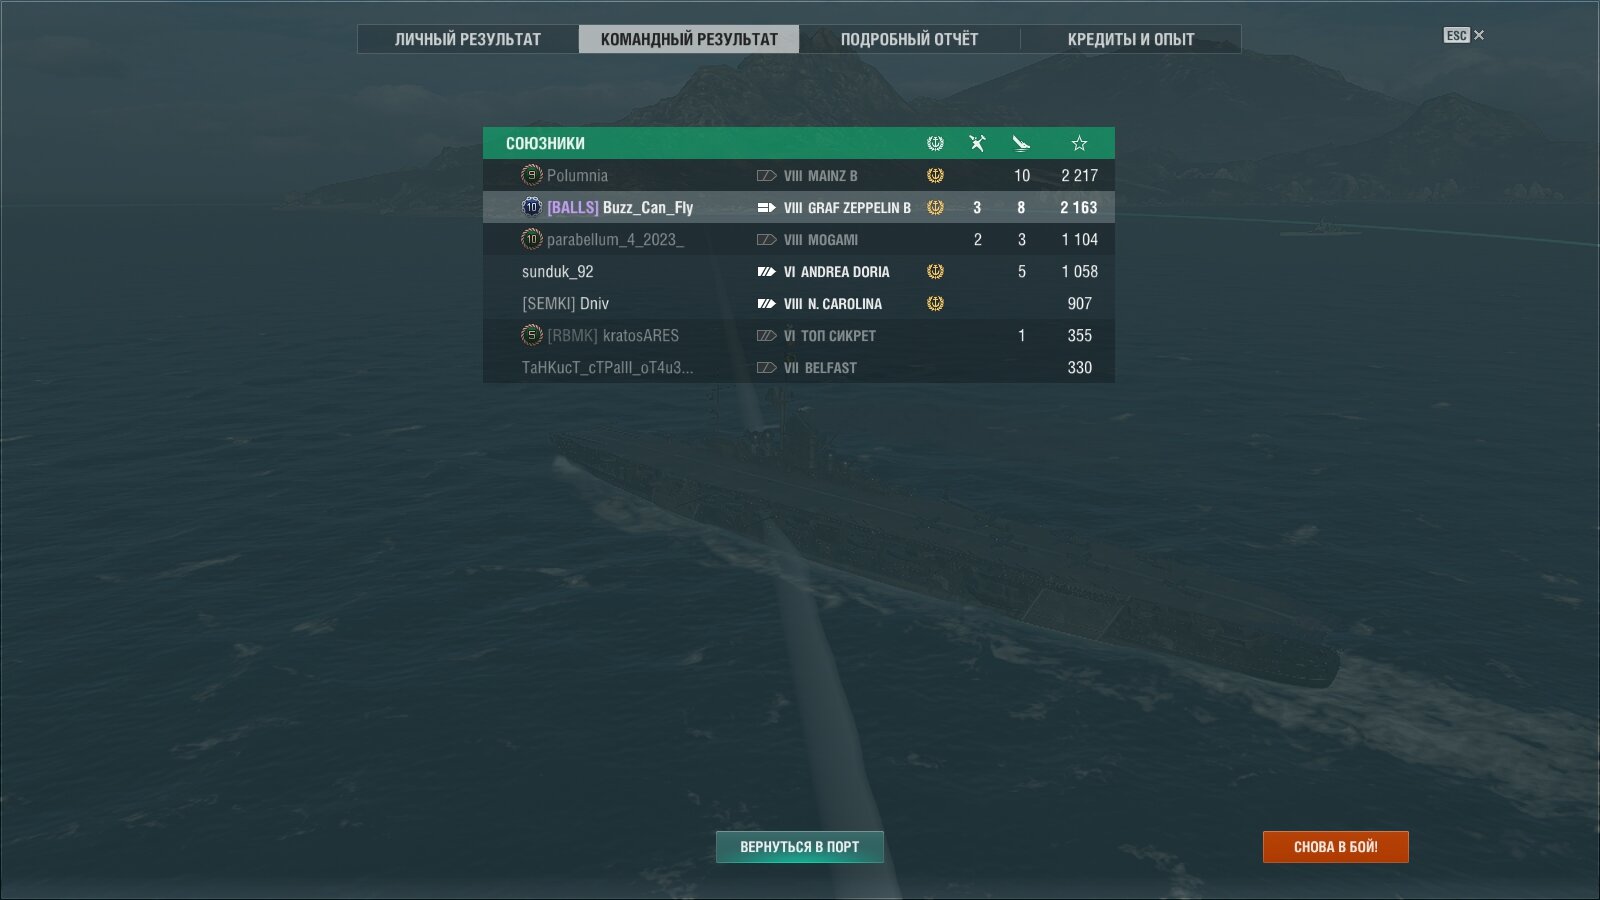This screenshot has height=900, width=1600.
Task: Click the Andrea Doria battleship class icon
Action: pyautogui.click(x=767, y=272)
